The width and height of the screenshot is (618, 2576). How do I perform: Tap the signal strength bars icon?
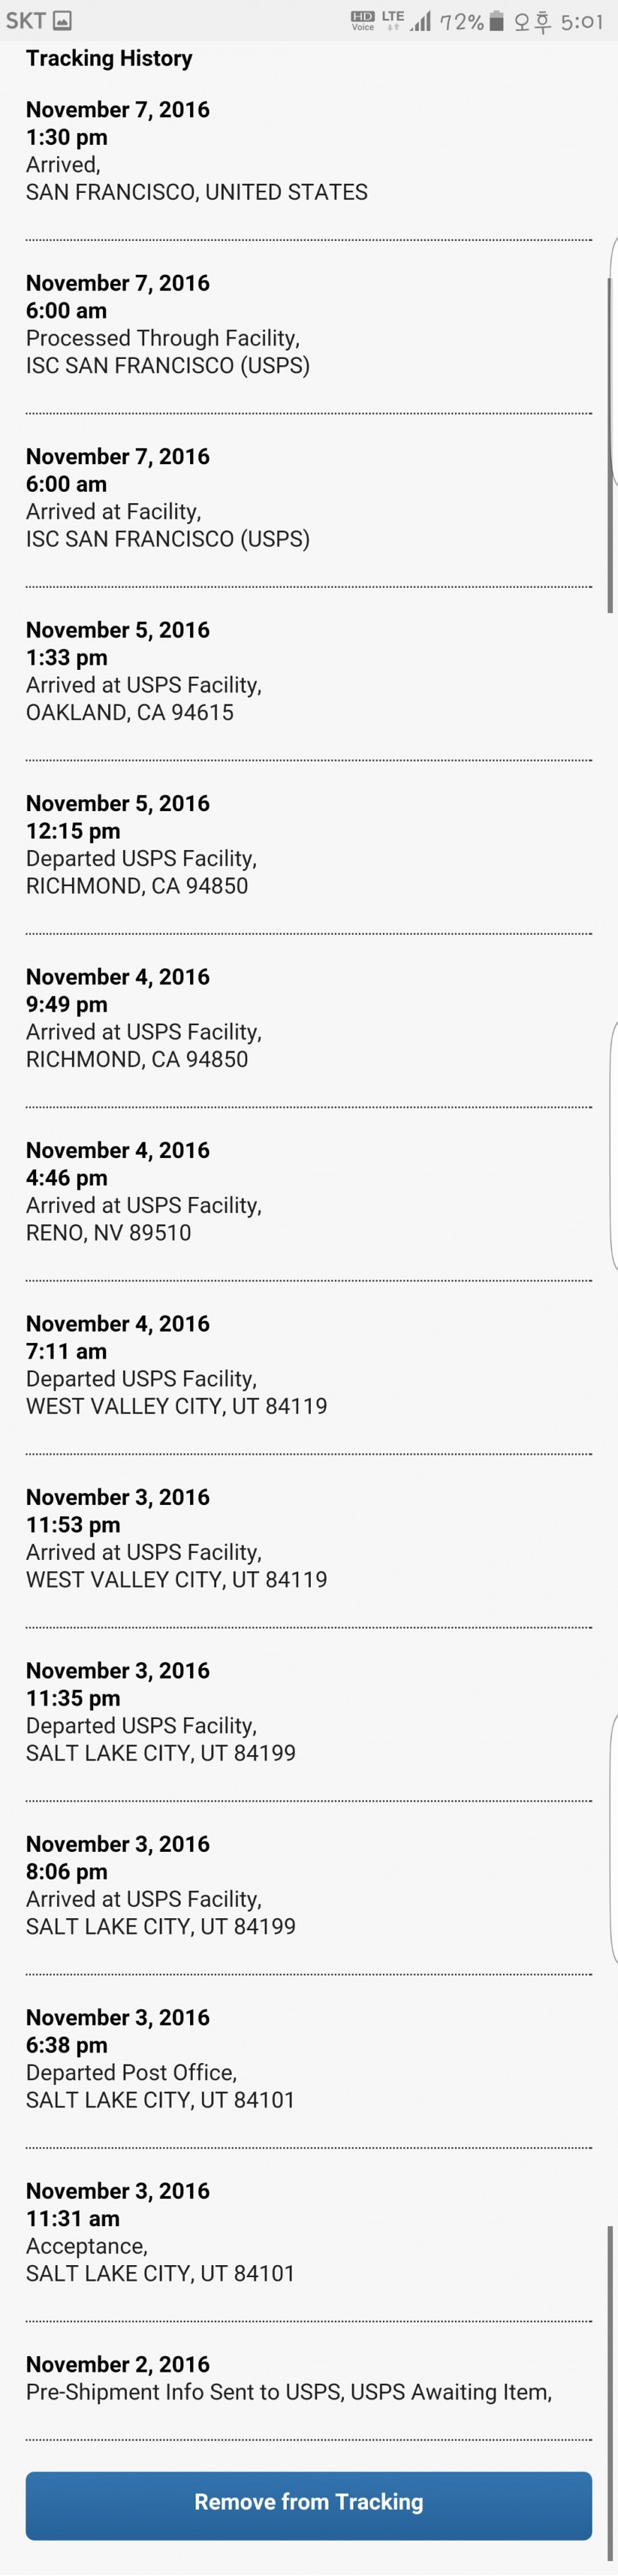[x=420, y=21]
